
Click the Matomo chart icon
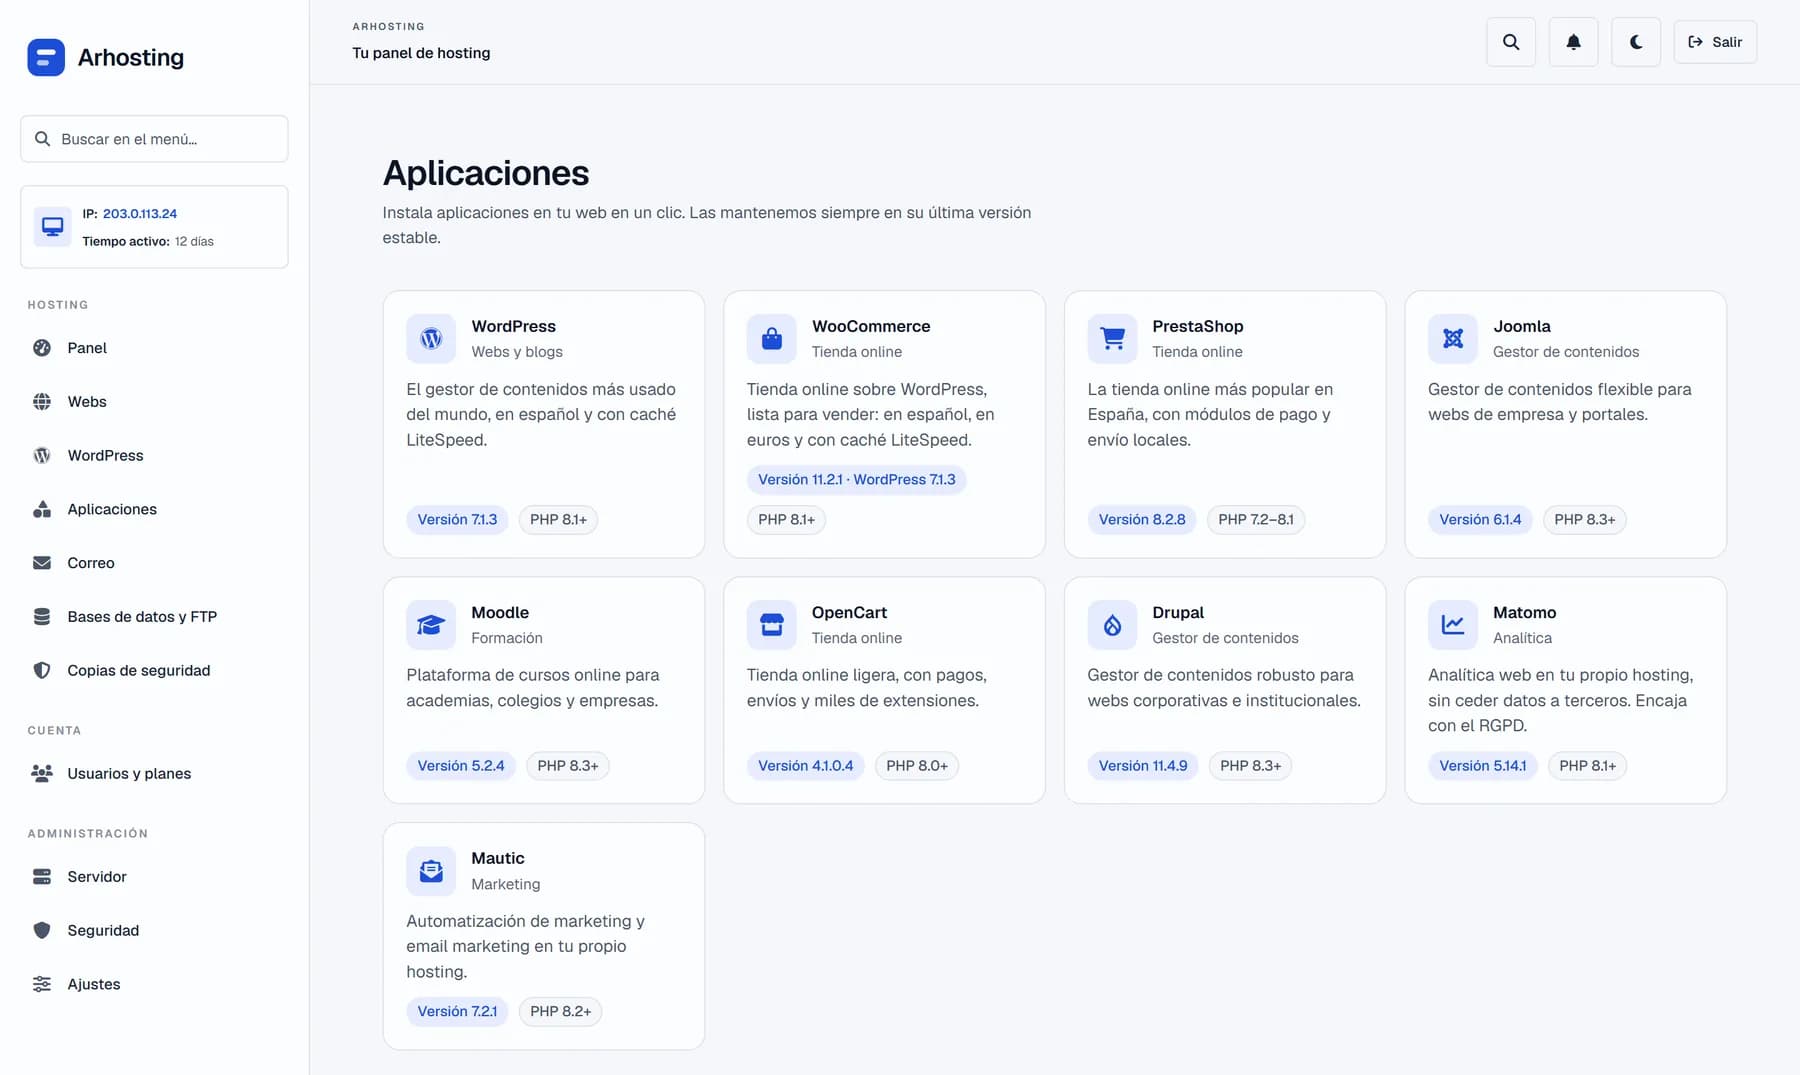click(1453, 625)
